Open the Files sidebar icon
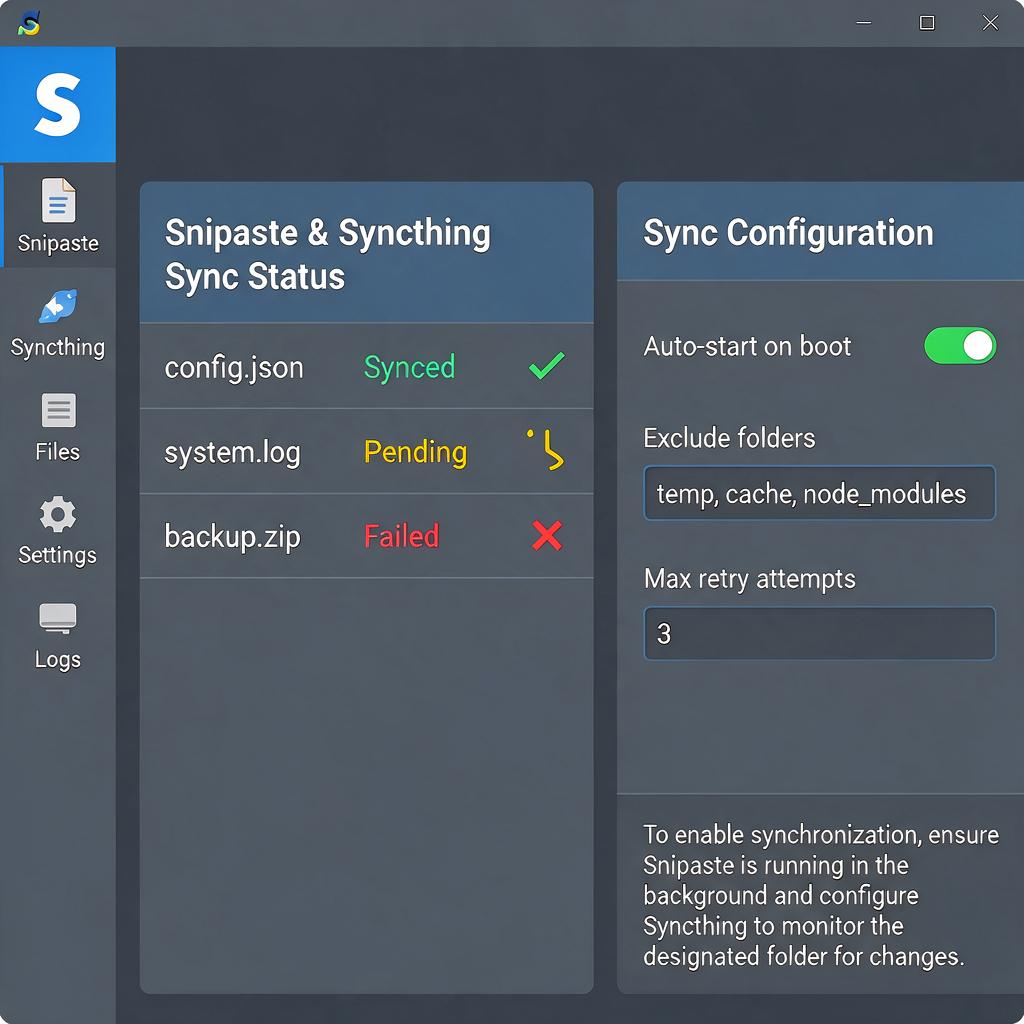Viewport: 1024px width, 1024px height. (x=58, y=410)
